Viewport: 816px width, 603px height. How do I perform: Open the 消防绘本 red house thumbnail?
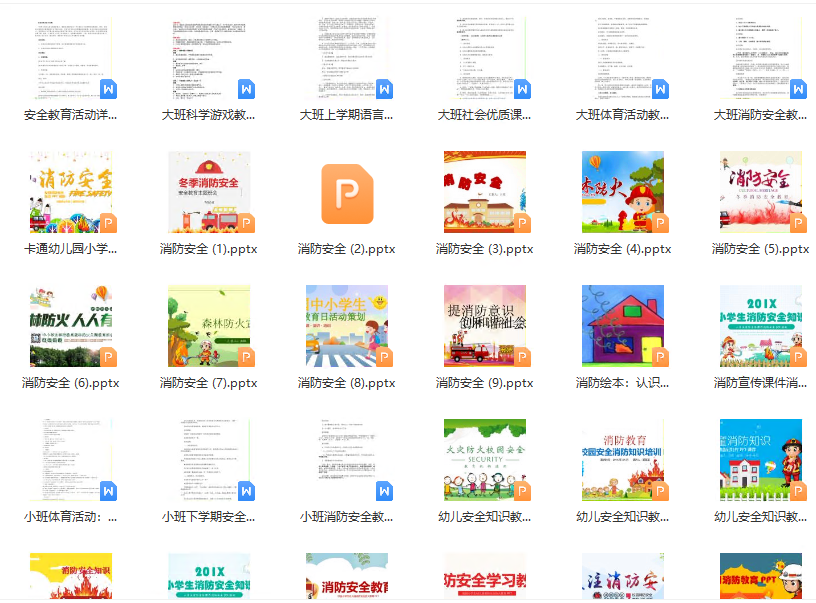622,326
